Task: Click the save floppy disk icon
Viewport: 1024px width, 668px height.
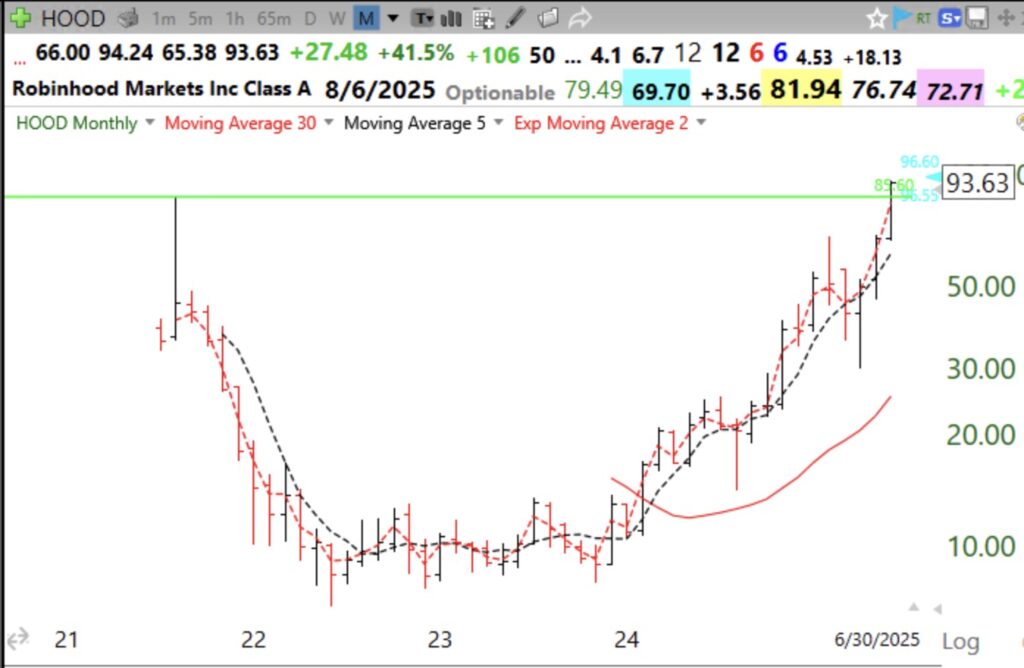Action: (x=977, y=18)
